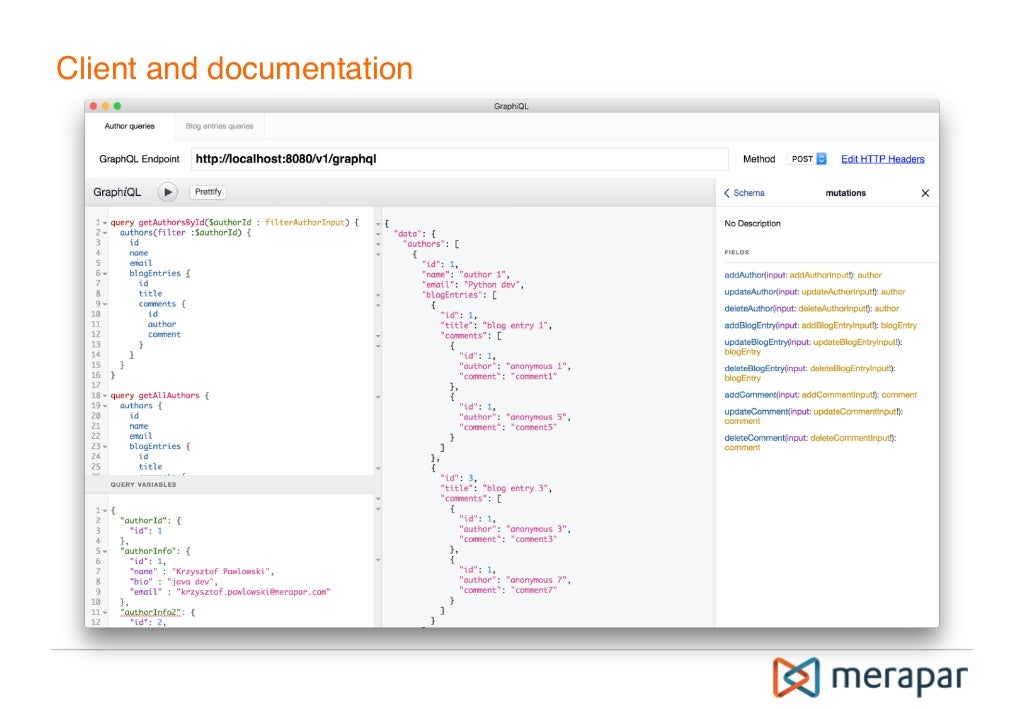
Task: Open addAuthor mutation field docs
Action: pos(743,276)
